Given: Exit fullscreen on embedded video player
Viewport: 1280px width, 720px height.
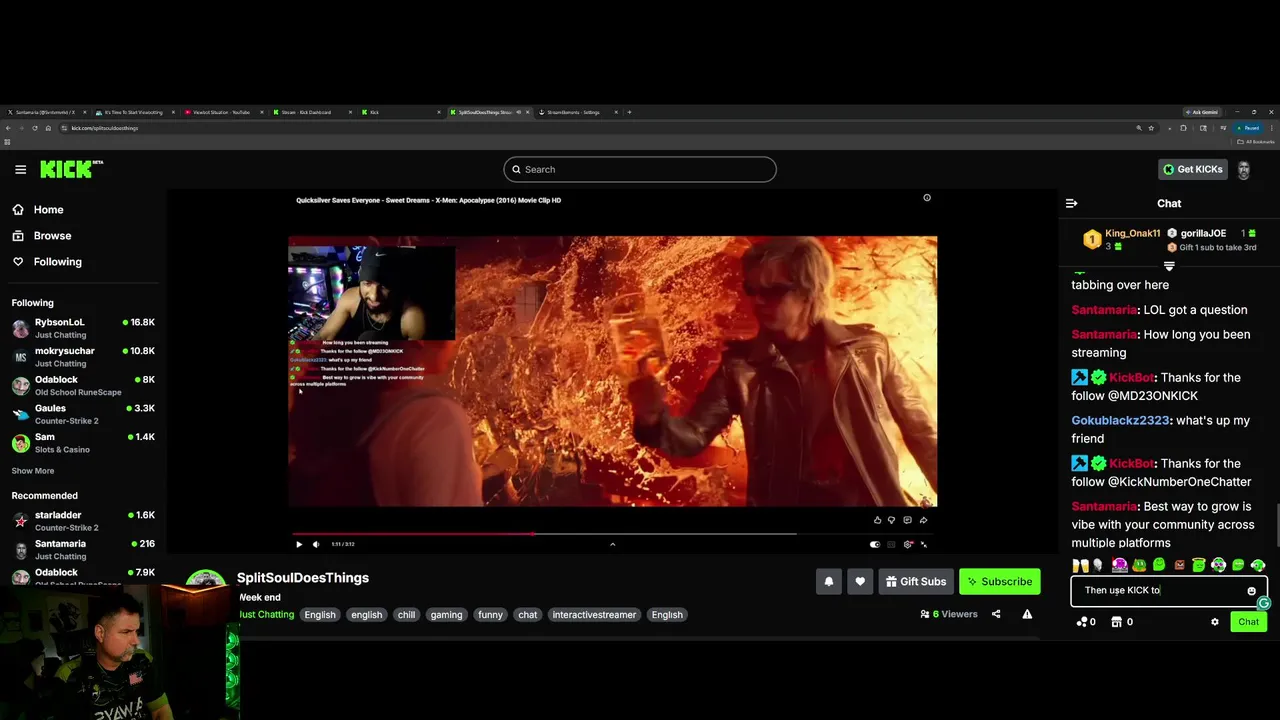Looking at the screenshot, I should pyautogui.click(x=924, y=545).
